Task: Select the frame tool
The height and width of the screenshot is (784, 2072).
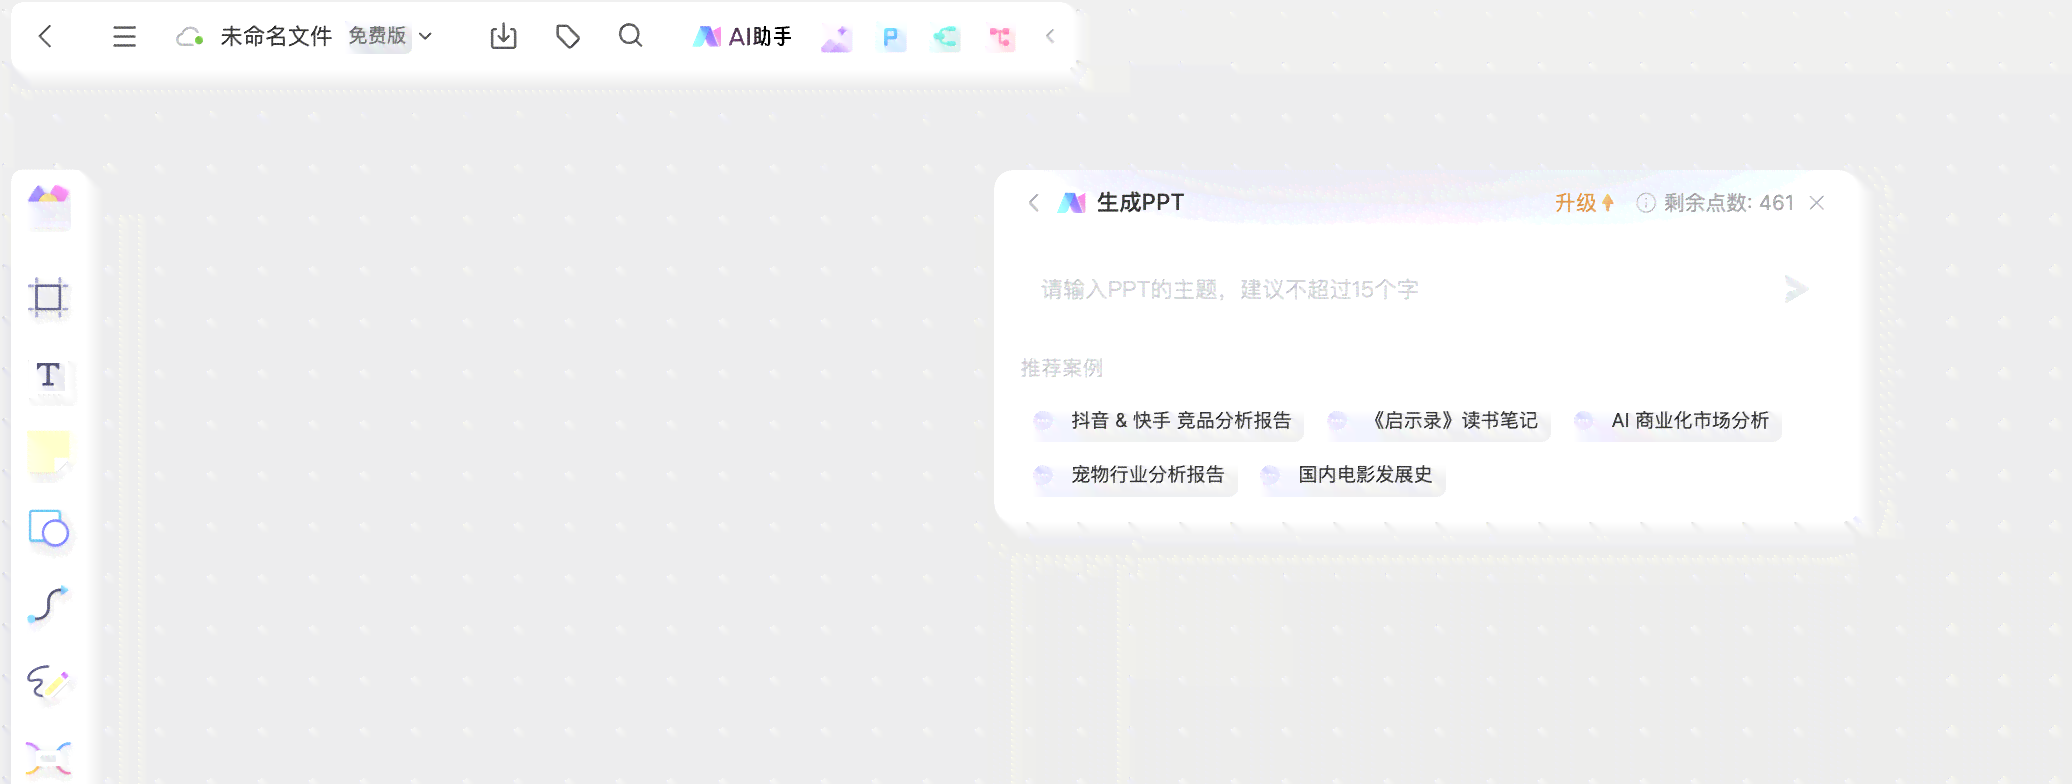Action: coord(48,297)
